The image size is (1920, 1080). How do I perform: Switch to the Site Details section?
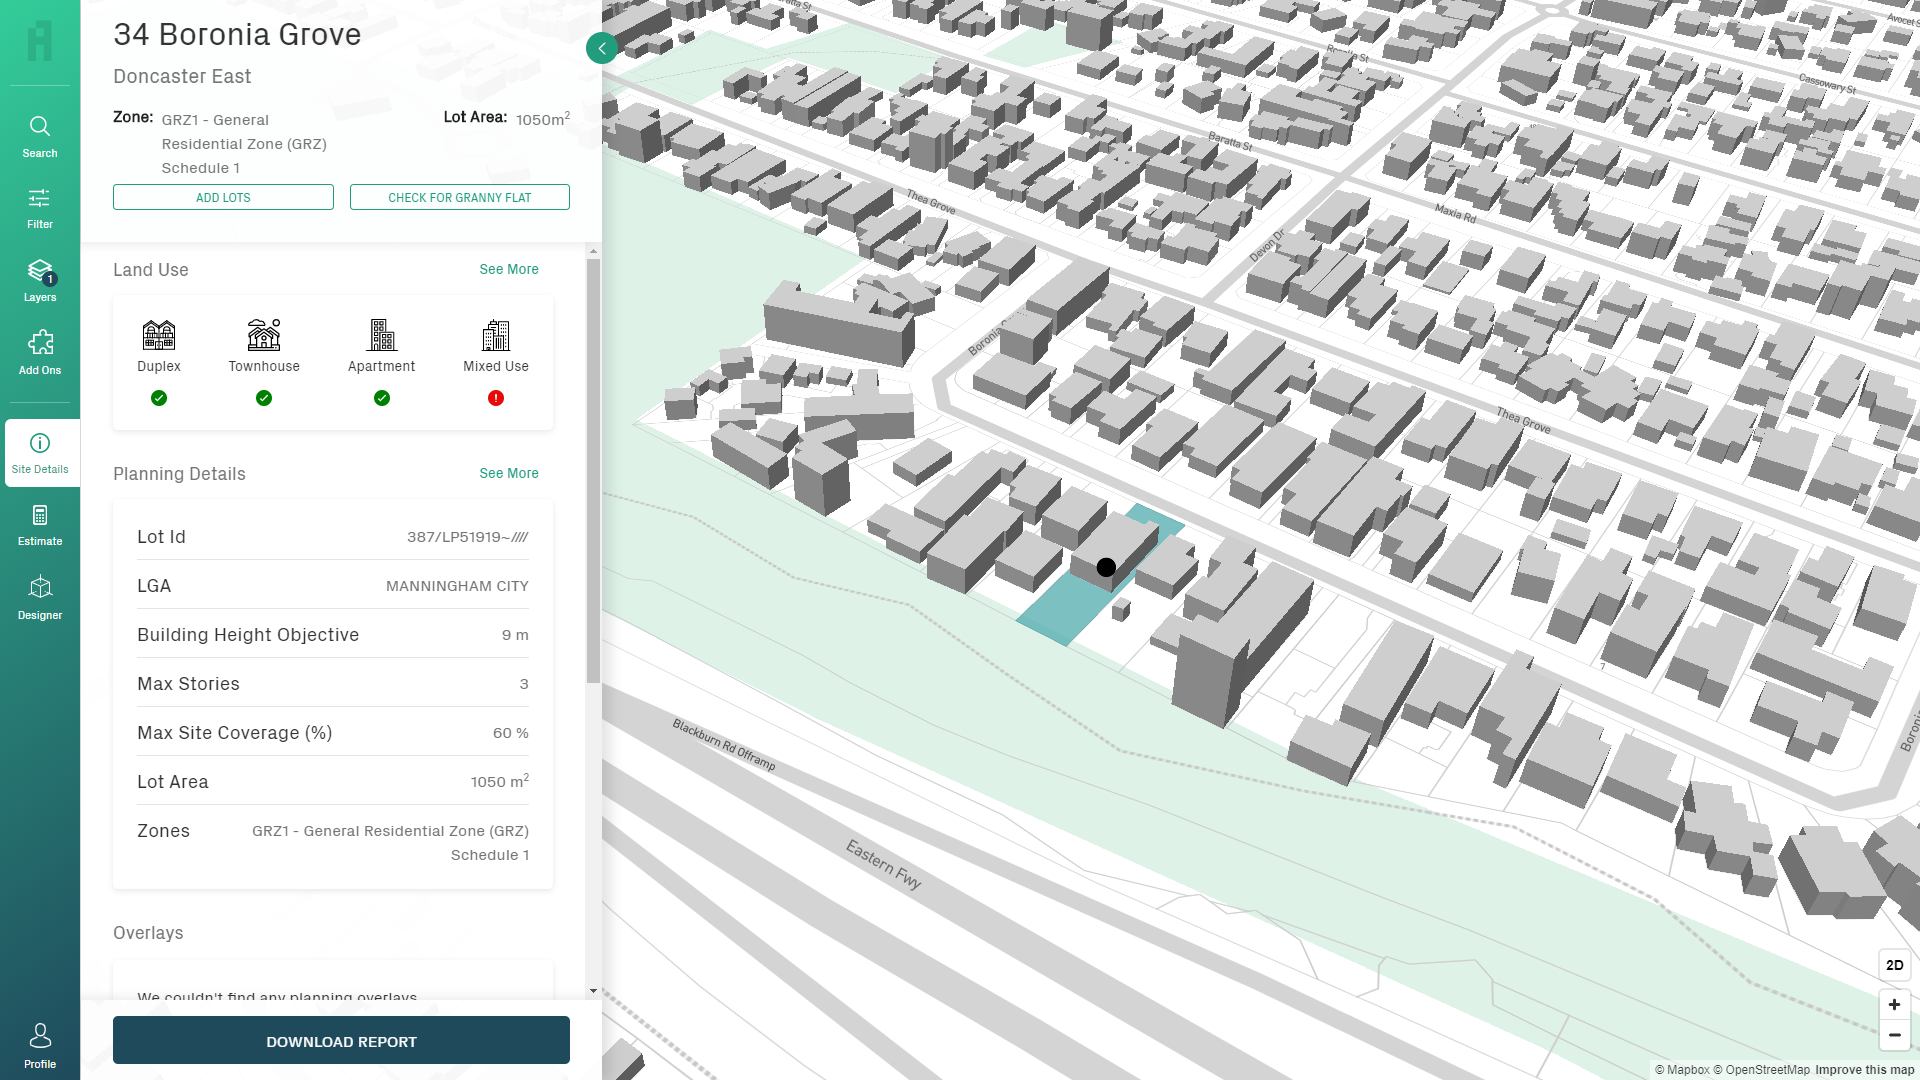coord(40,452)
